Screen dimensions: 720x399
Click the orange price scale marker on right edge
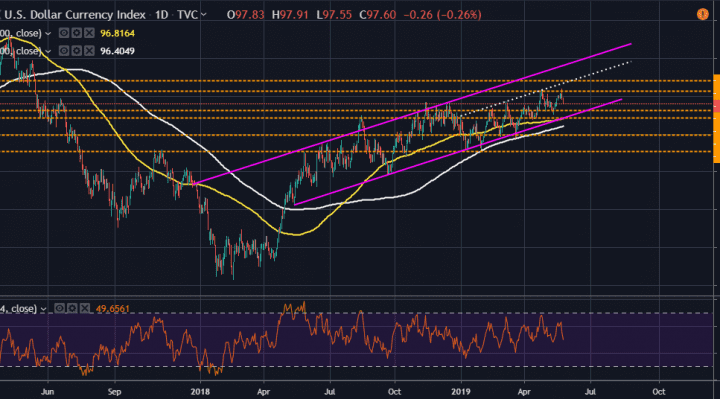[x=716, y=118]
